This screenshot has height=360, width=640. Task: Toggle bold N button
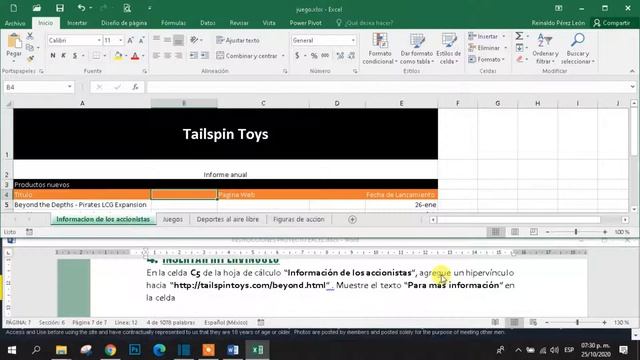[x=53, y=56]
